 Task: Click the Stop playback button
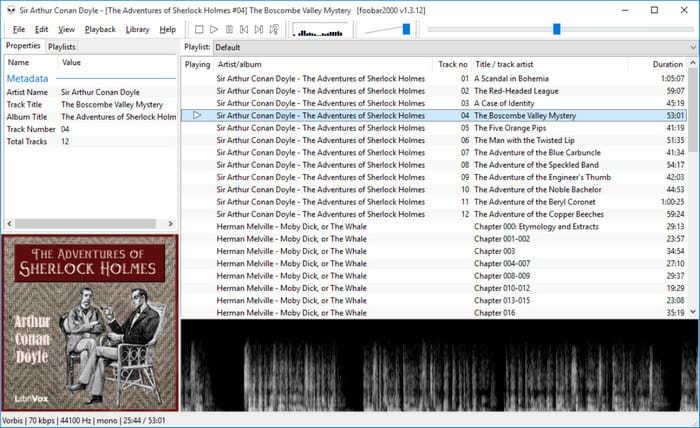pos(199,29)
